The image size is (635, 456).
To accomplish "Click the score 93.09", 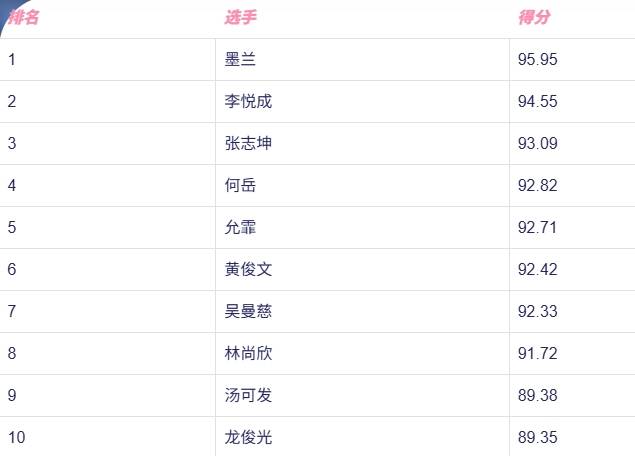I will pyautogui.click(x=537, y=143).
